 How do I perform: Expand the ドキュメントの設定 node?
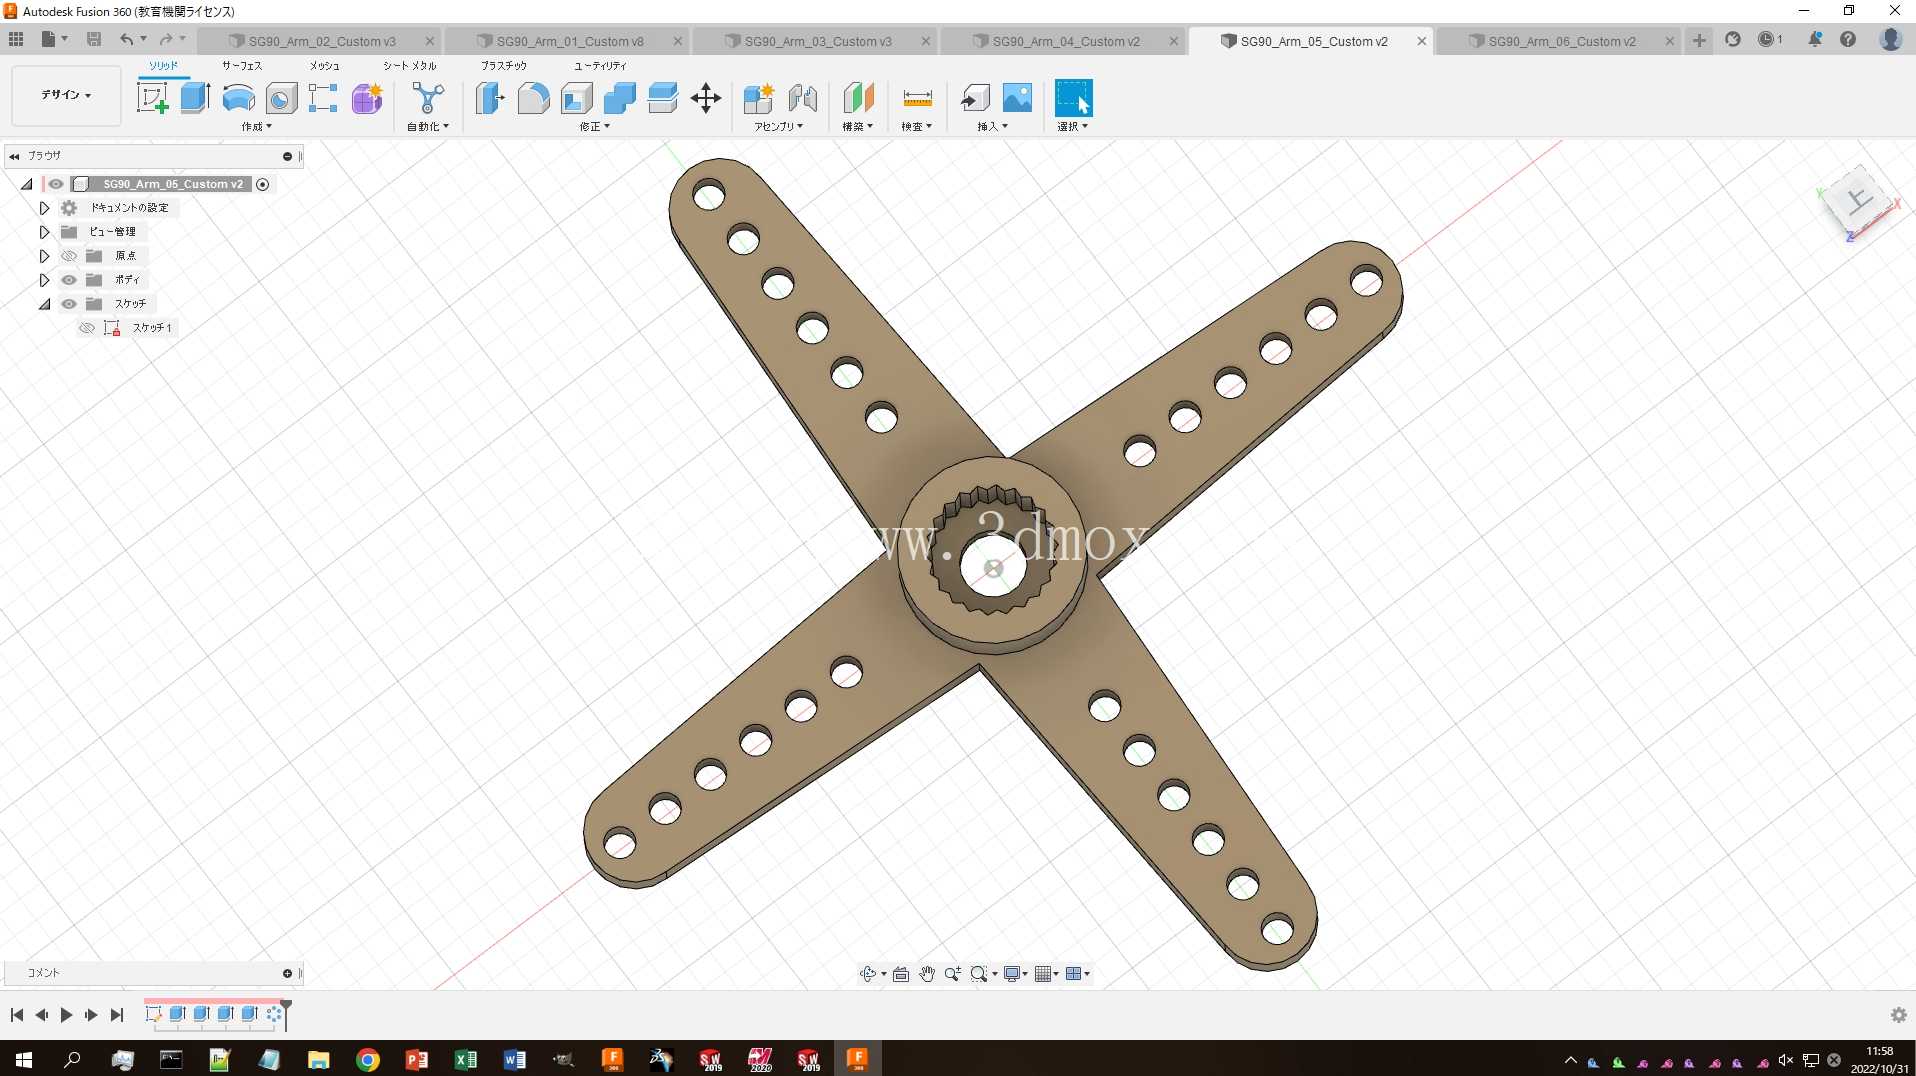point(44,208)
